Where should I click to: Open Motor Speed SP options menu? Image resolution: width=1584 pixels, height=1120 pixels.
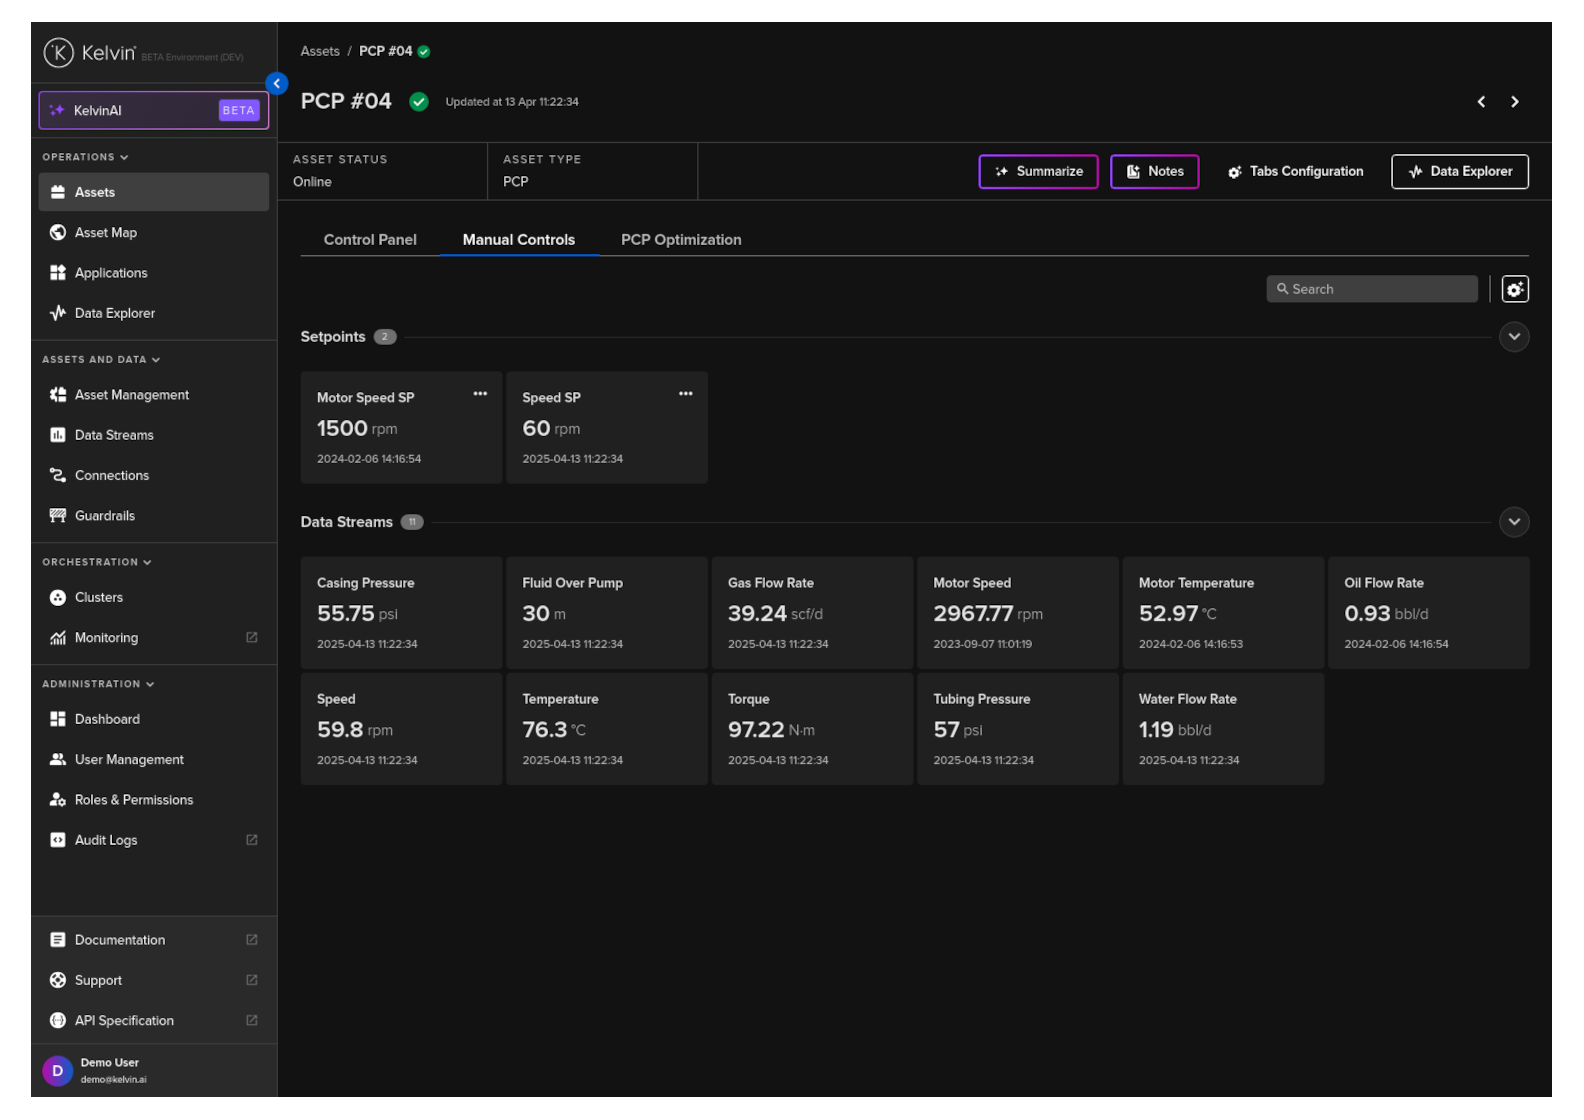pyautogui.click(x=480, y=394)
